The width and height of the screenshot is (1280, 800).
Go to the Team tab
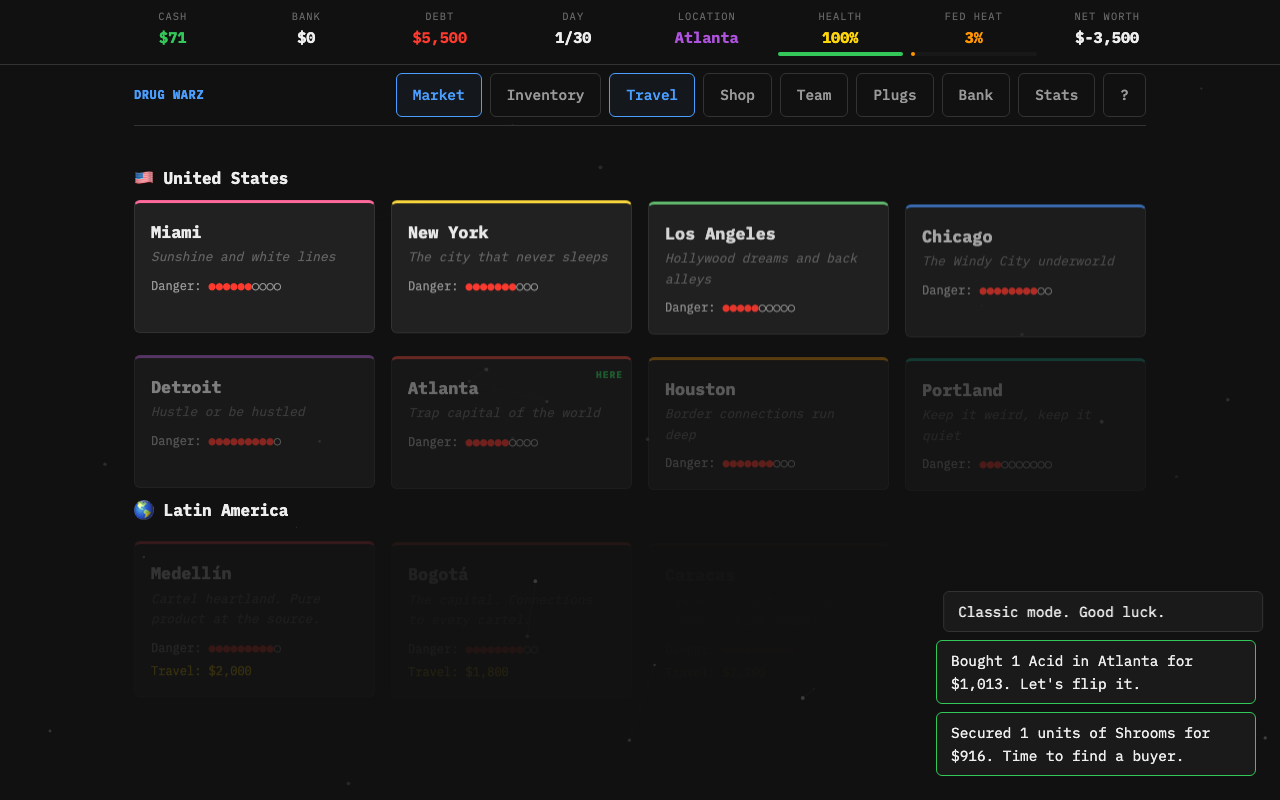pos(813,95)
